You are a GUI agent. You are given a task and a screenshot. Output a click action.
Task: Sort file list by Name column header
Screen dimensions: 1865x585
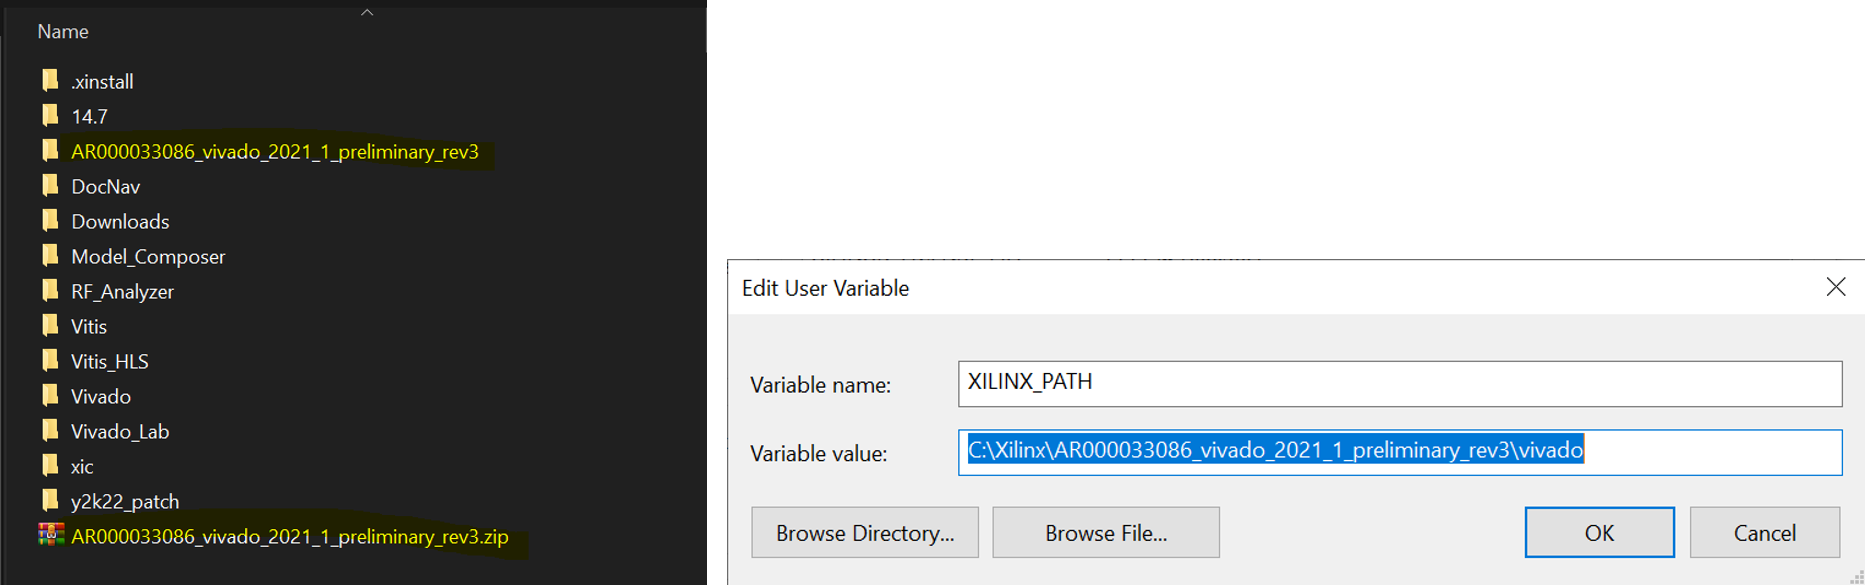(x=63, y=32)
